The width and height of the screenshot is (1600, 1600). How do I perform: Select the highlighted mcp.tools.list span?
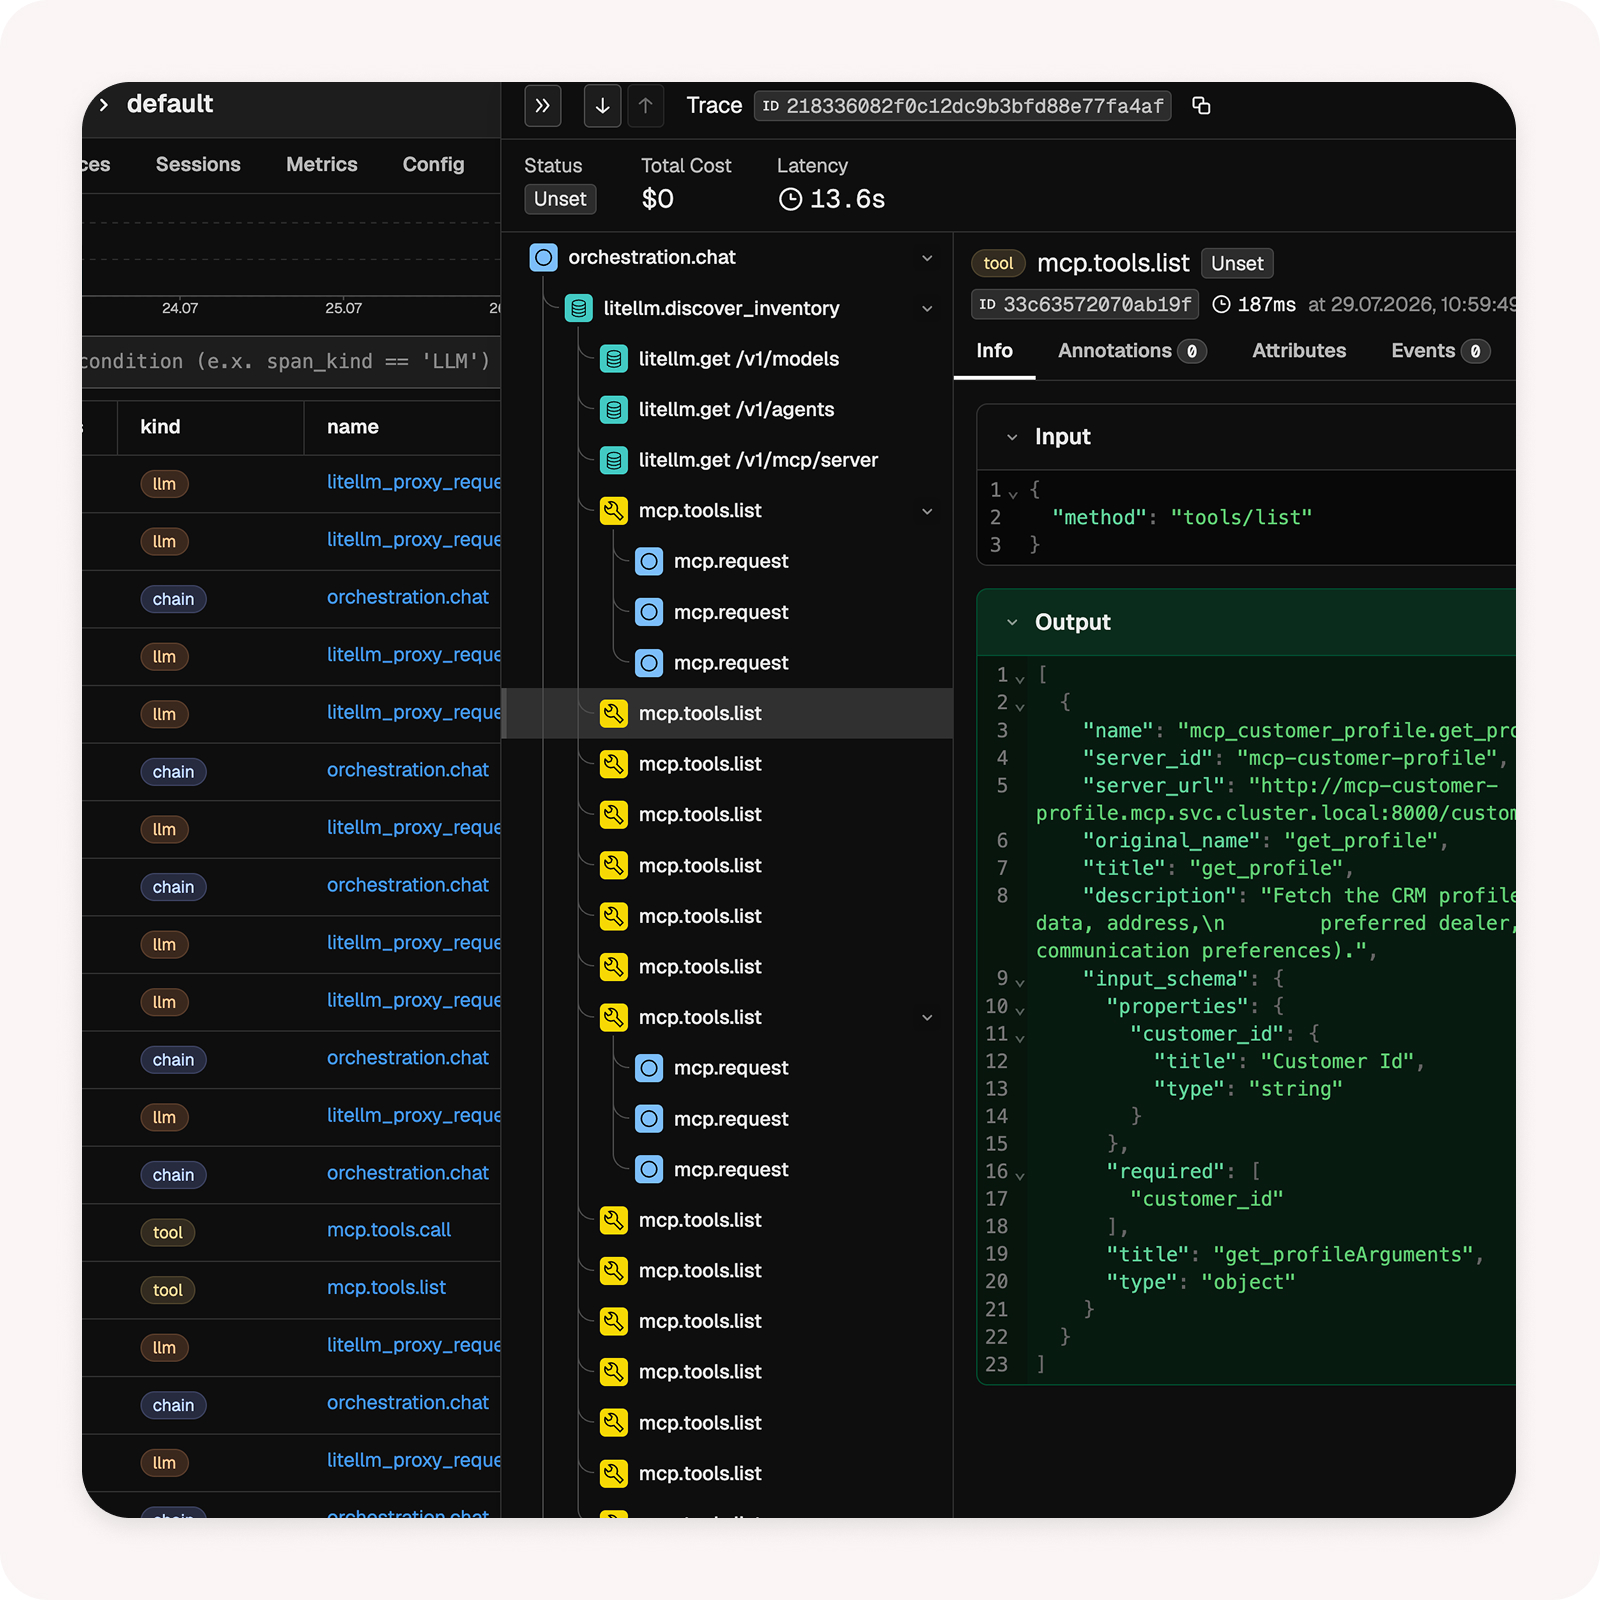(x=727, y=713)
